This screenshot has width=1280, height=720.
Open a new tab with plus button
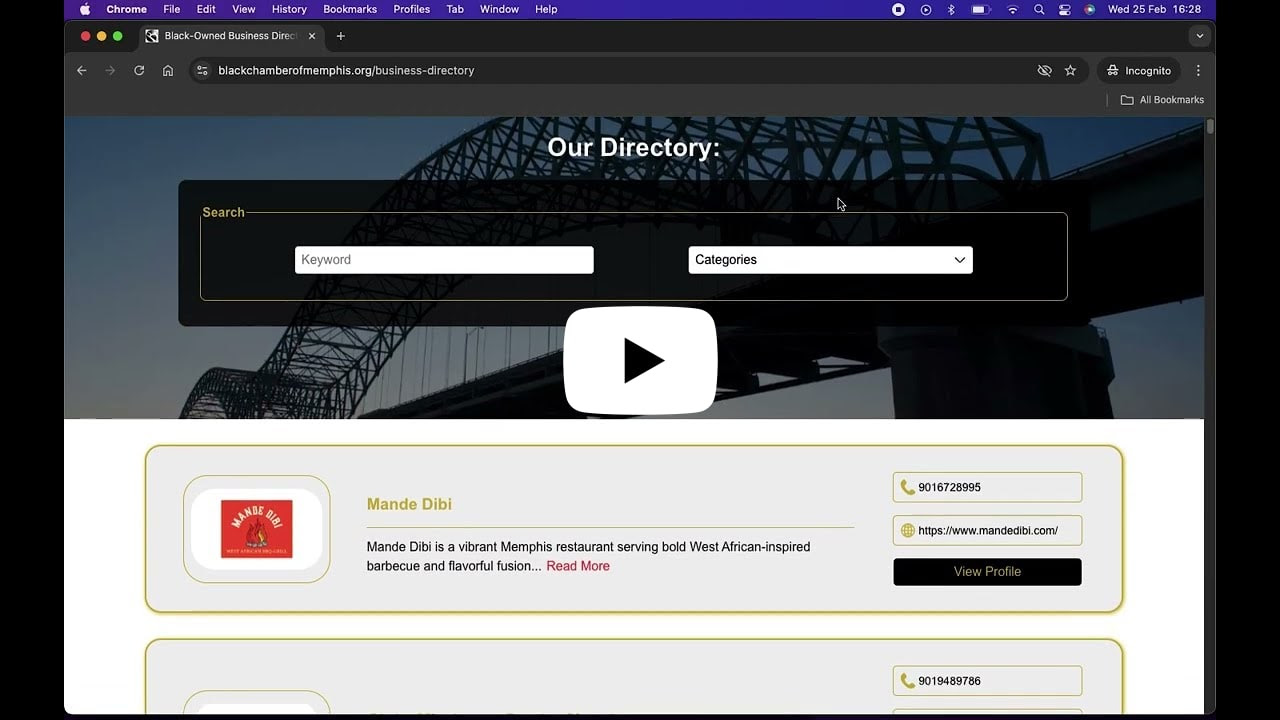coord(340,36)
